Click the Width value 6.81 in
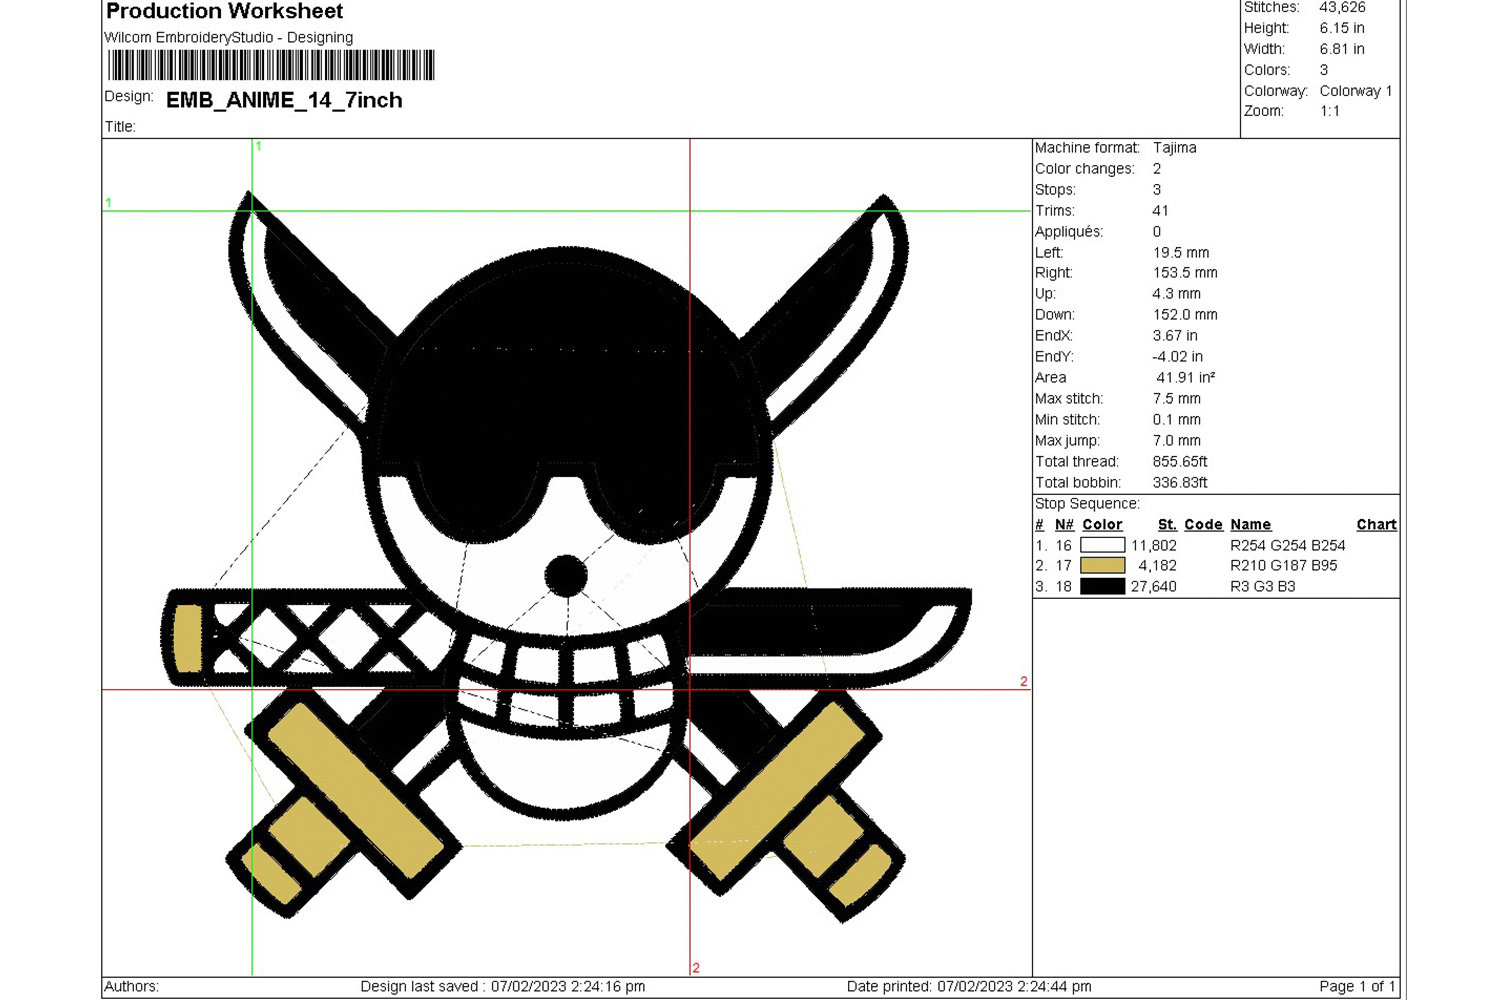The width and height of the screenshot is (1502, 1000). point(1342,49)
